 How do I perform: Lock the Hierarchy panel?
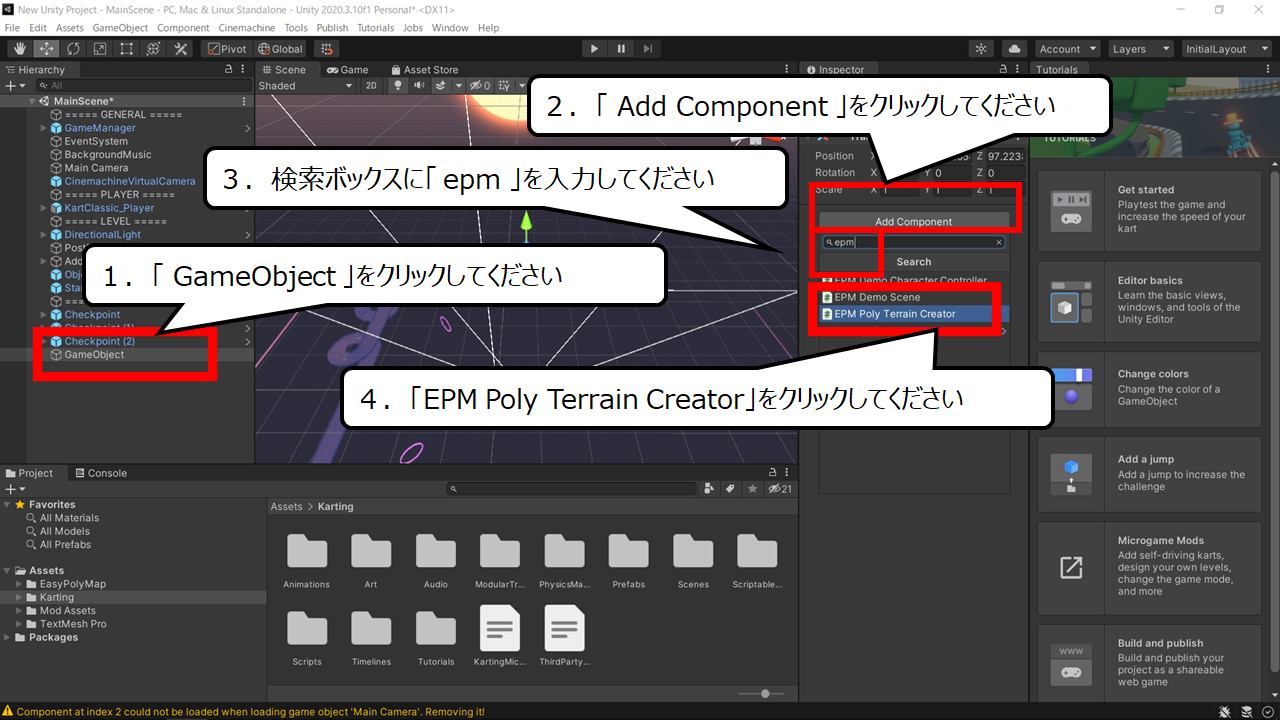(x=229, y=70)
